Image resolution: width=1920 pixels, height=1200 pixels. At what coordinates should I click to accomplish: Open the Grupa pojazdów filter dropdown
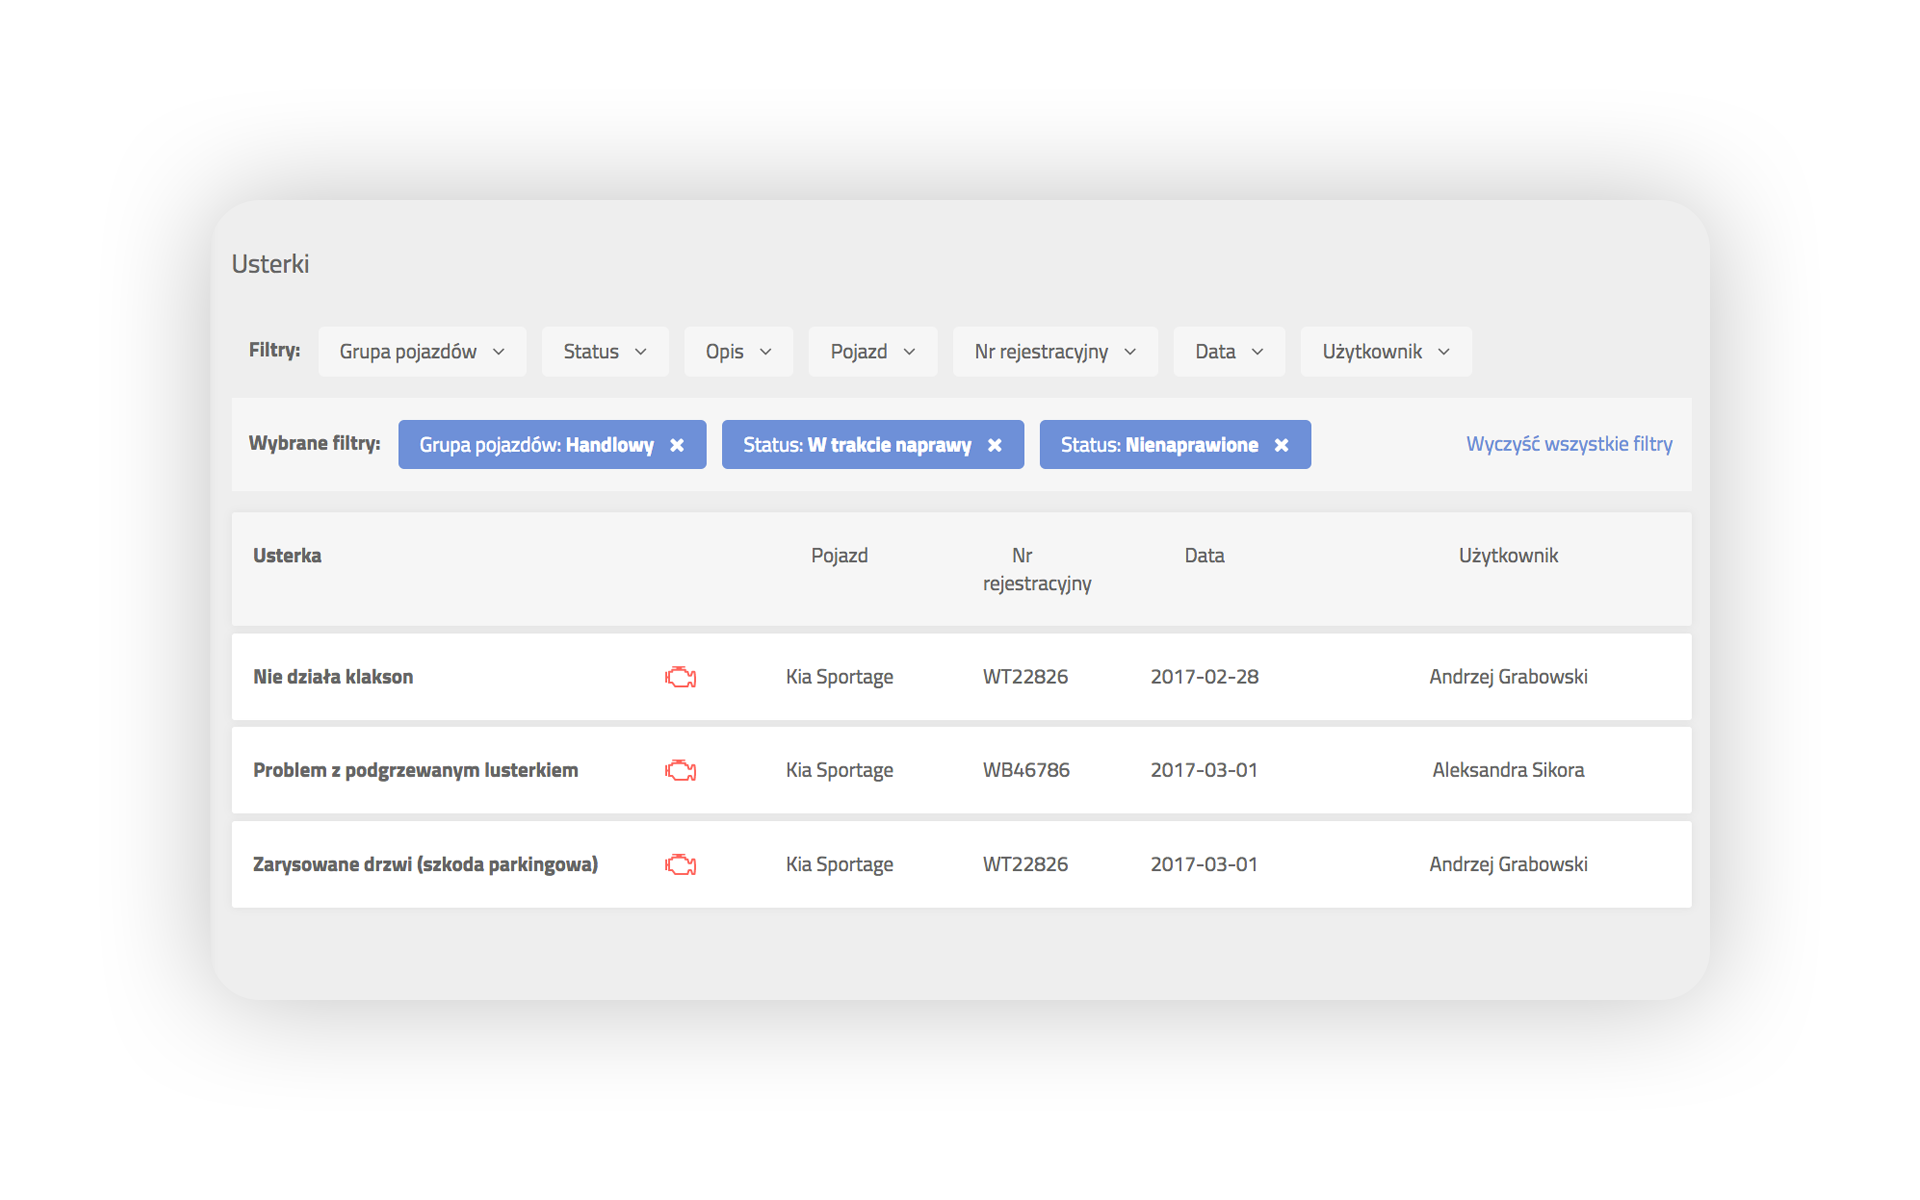point(421,351)
